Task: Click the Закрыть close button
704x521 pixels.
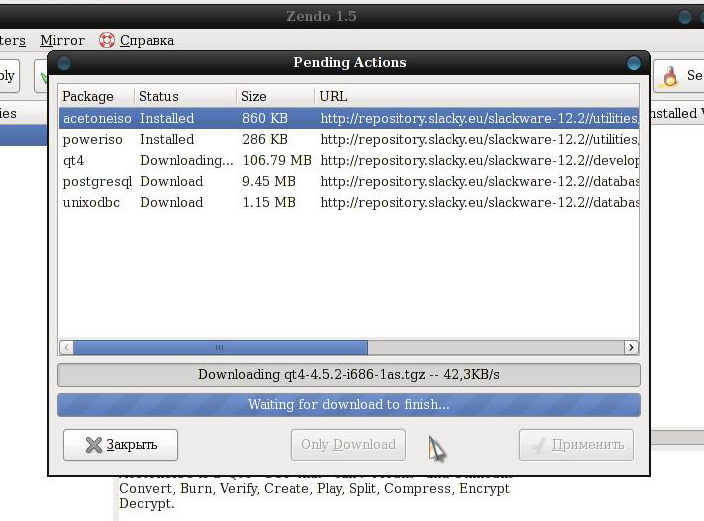Action: pyautogui.click(x=120, y=445)
